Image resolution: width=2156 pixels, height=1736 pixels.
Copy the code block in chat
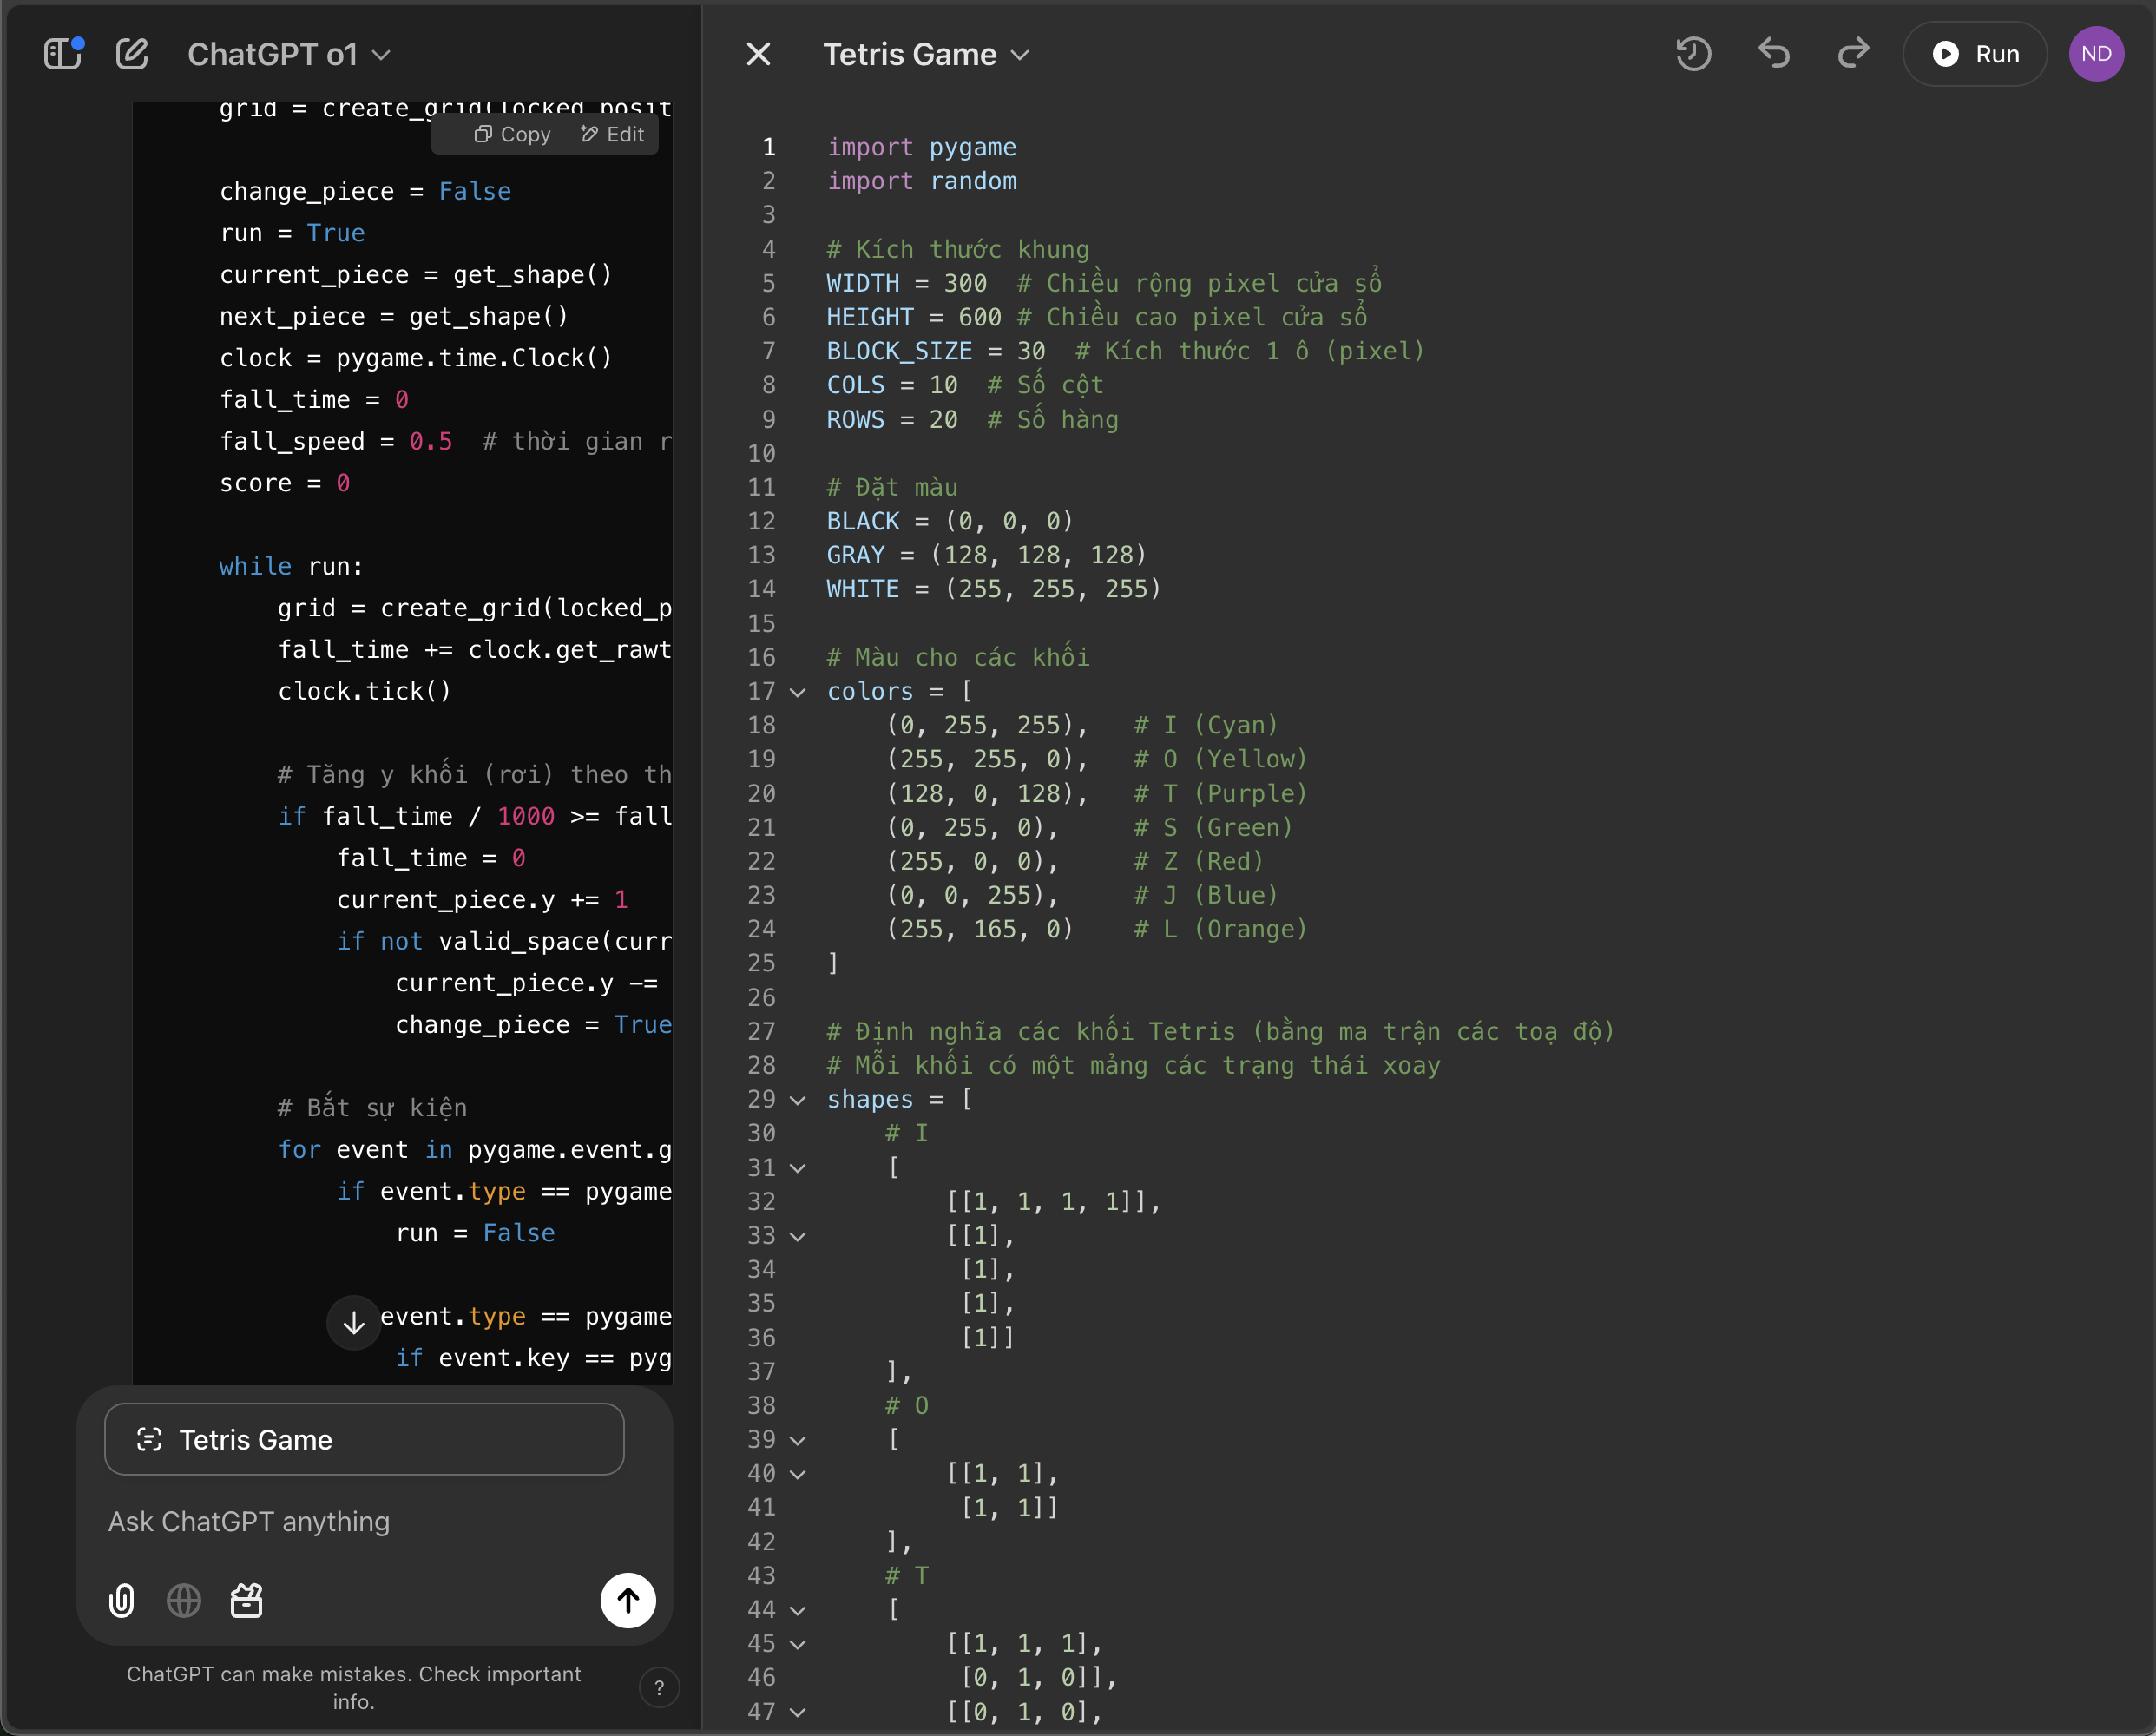point(512,134)
